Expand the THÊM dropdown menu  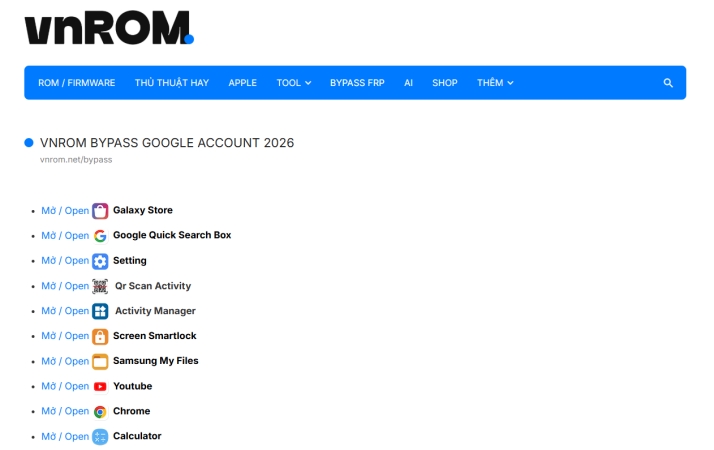click(x=495, y=83)
